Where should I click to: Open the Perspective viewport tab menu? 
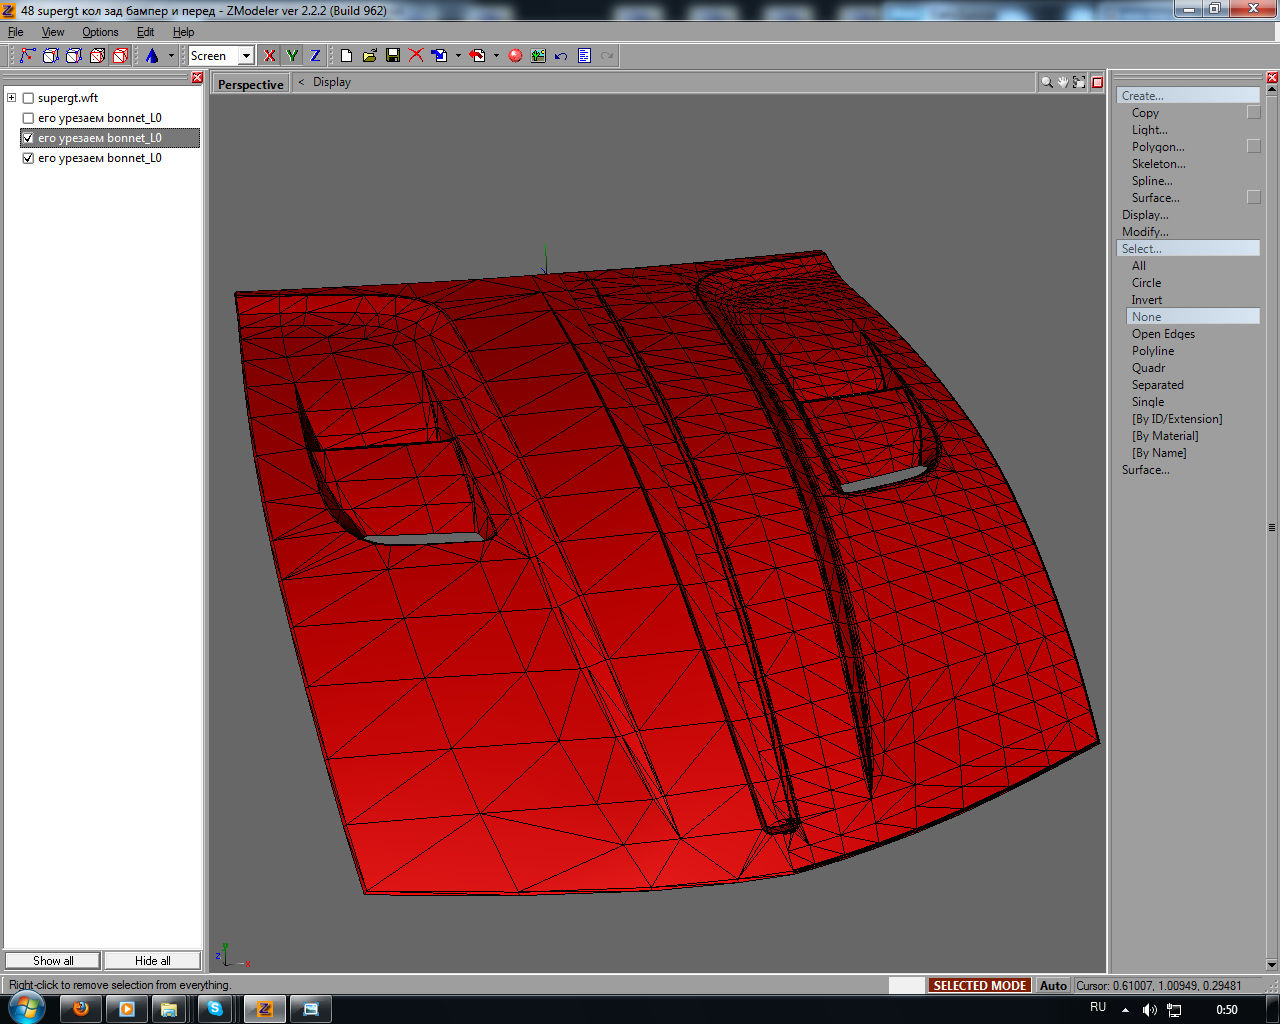[x=250, y=84]
